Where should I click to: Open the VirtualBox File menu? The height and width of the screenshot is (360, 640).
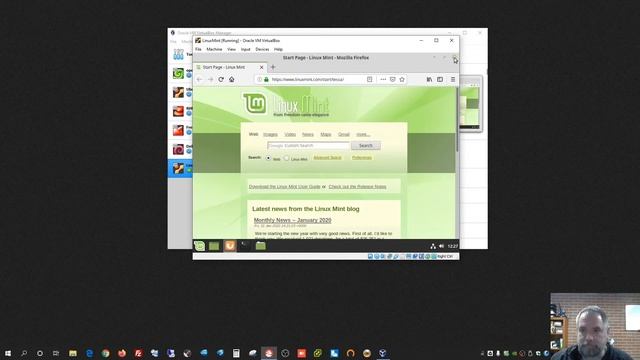[x=198, y=49]
